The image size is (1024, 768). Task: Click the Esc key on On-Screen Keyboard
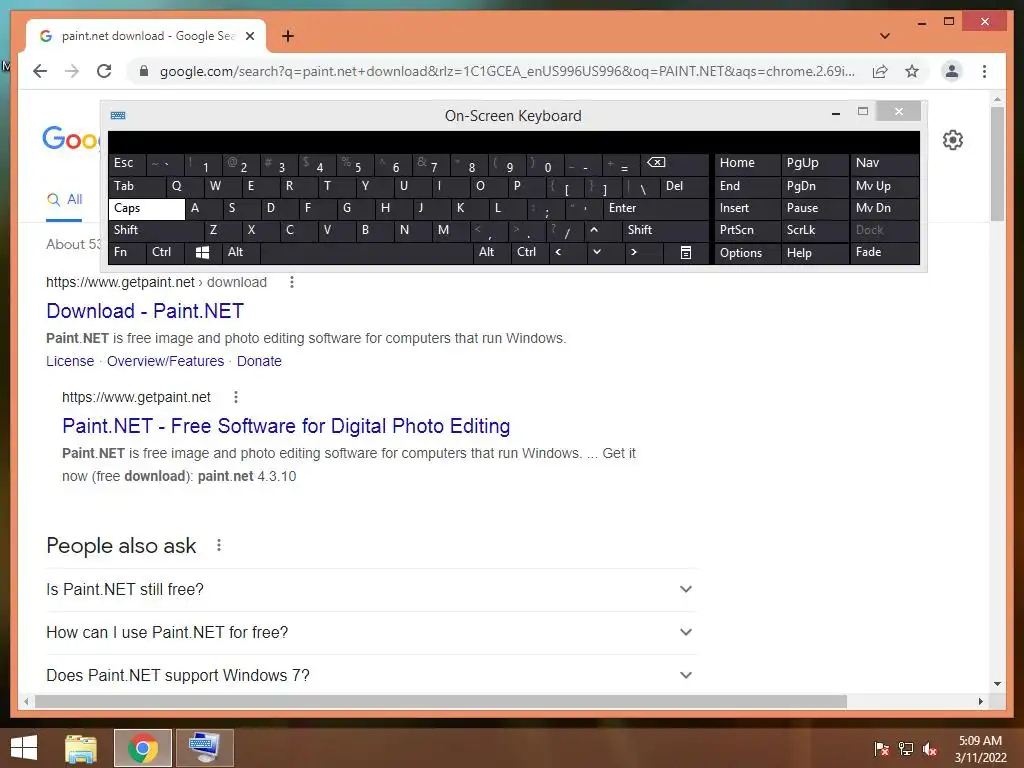pos(127,163)
